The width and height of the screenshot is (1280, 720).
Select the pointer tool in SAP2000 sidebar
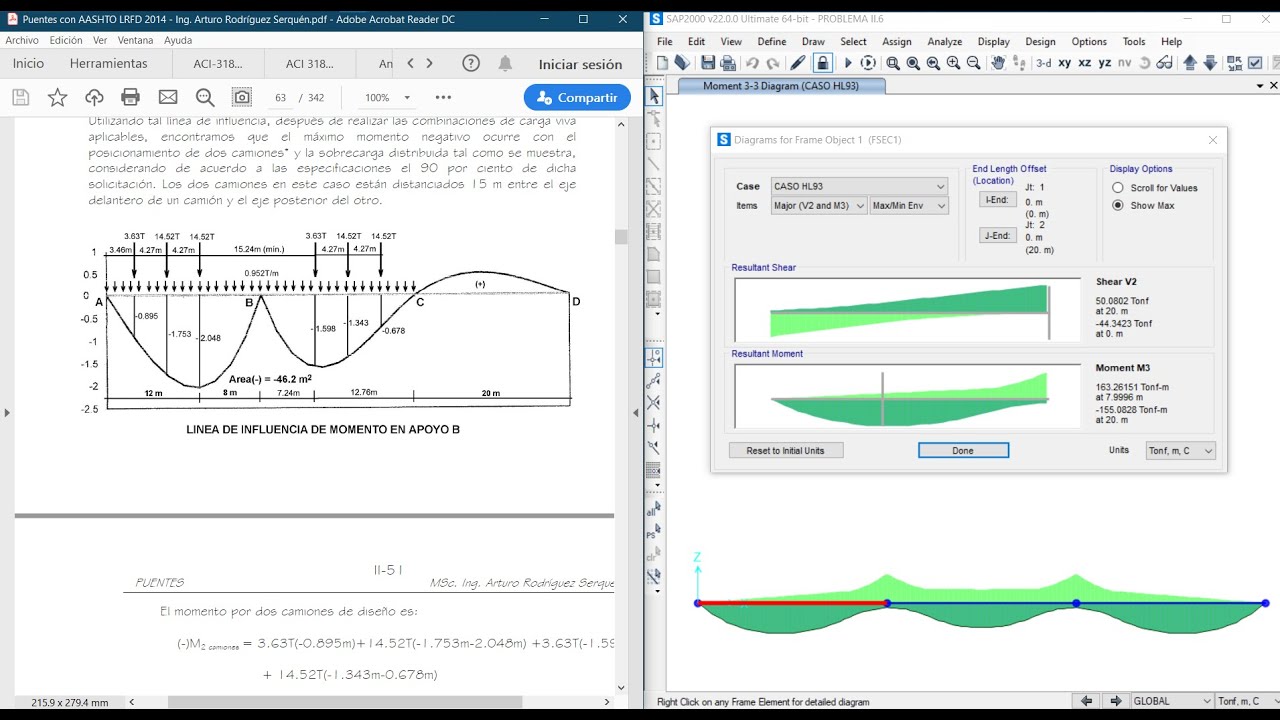coord(654,96)
